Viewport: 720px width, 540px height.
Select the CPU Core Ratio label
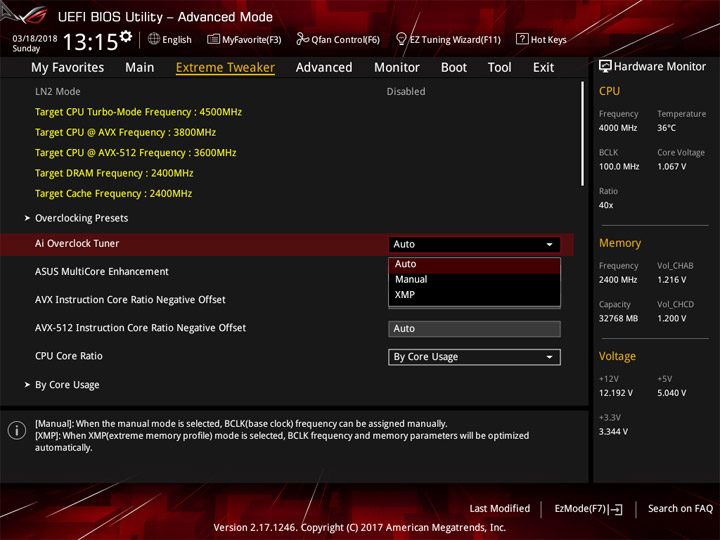click(x=68, y=356)
